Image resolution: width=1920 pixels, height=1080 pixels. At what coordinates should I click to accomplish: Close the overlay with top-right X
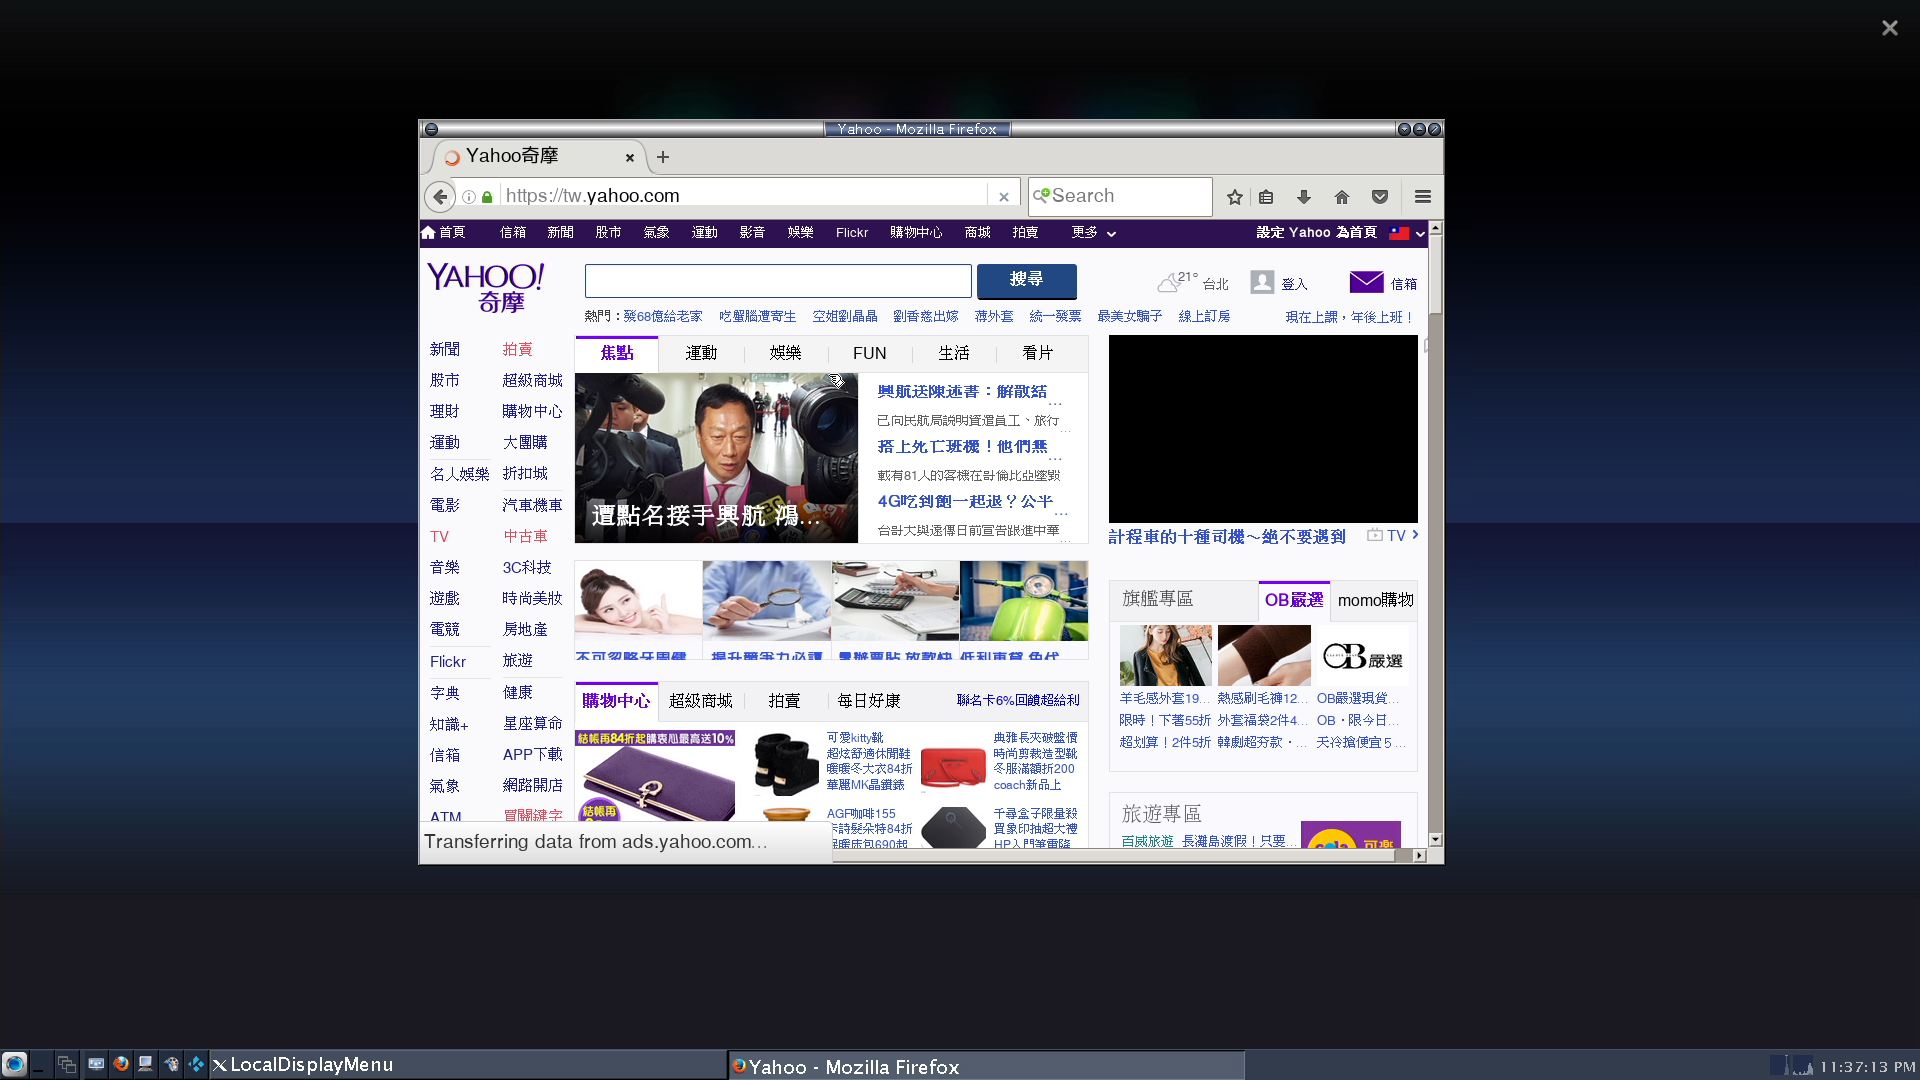tap(1889, 28)
